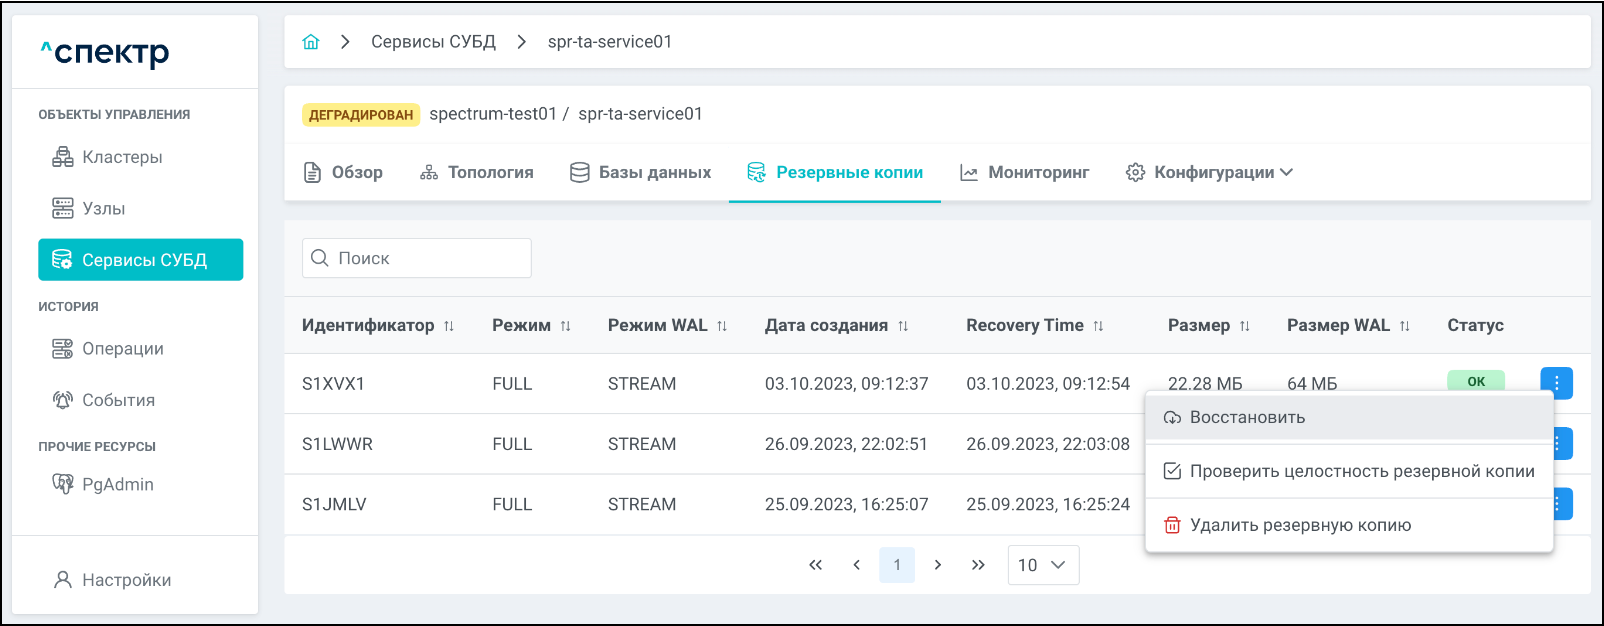1604x626 pixels.
Task: Launch PgAdmin from sidebar
Action: pyautogui.click(x=117, y=484)
